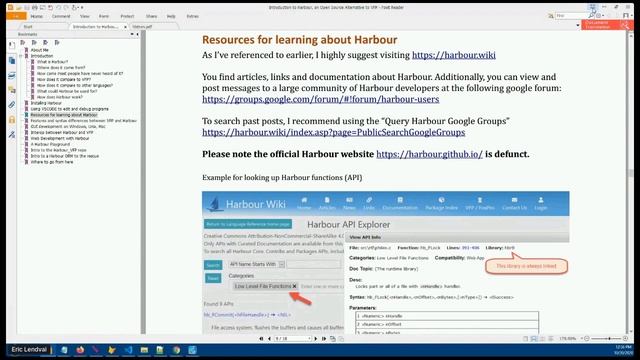This screenshot has height=360, width=640.
Task: Open the Protect ribbon tab
Action: (x=127, y=16)
